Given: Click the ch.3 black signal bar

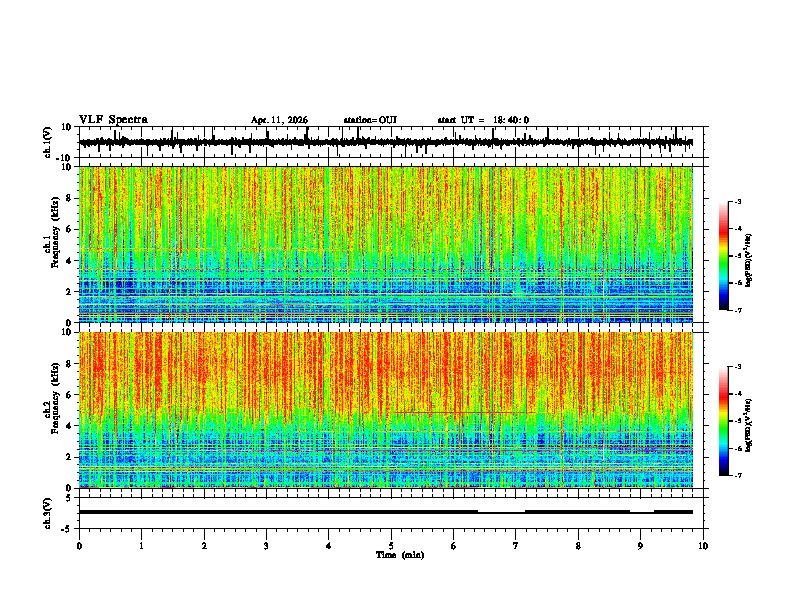Looking at the screenshot, I should click(x=385, y=512).
